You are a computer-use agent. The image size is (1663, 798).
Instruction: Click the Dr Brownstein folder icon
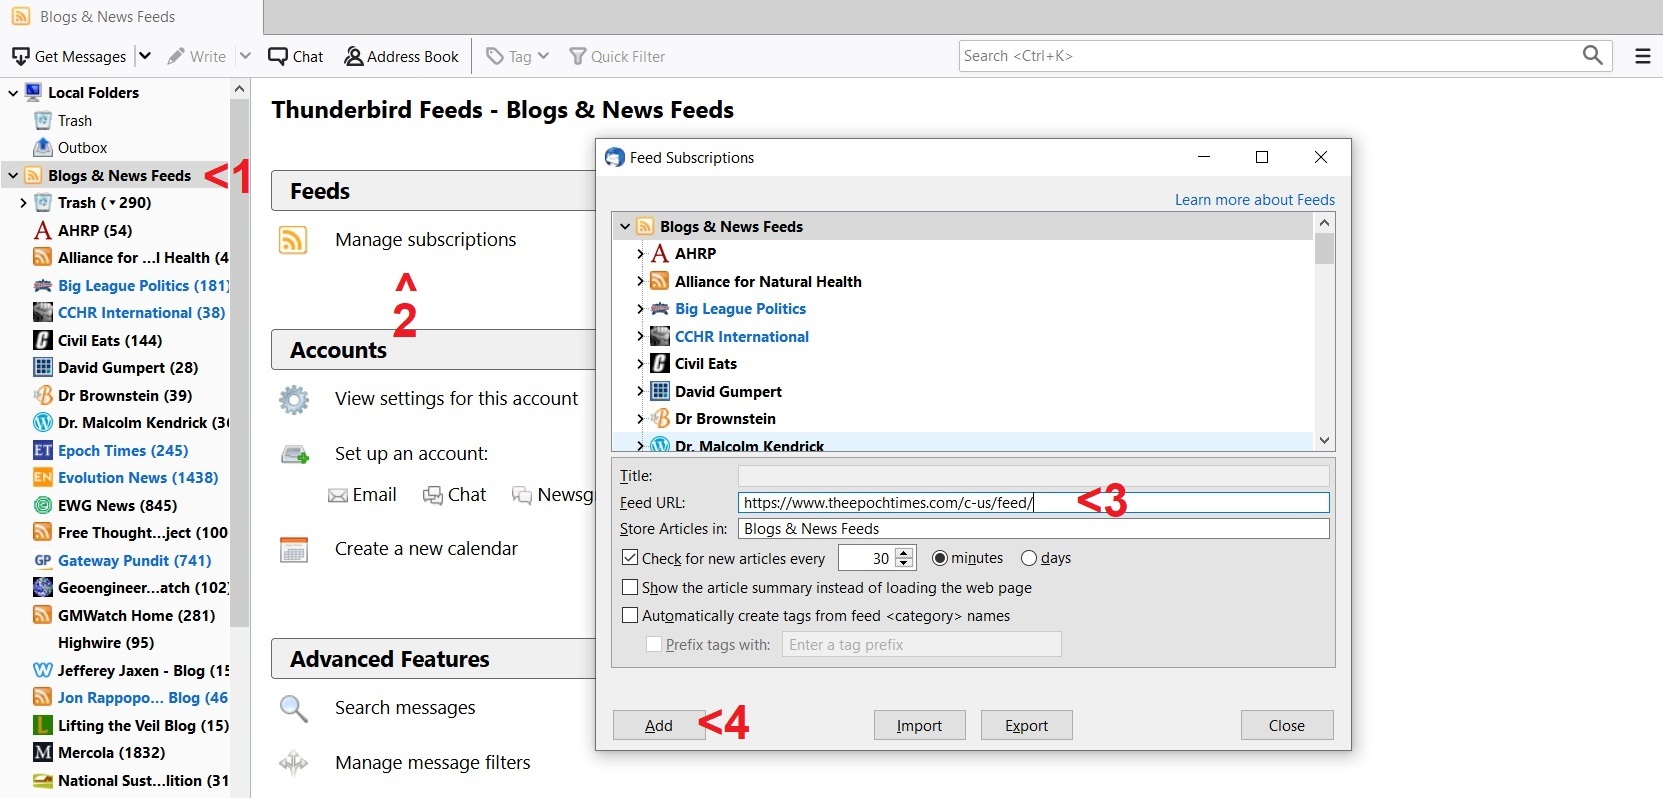pyautogui.click(x=42, y=396)
